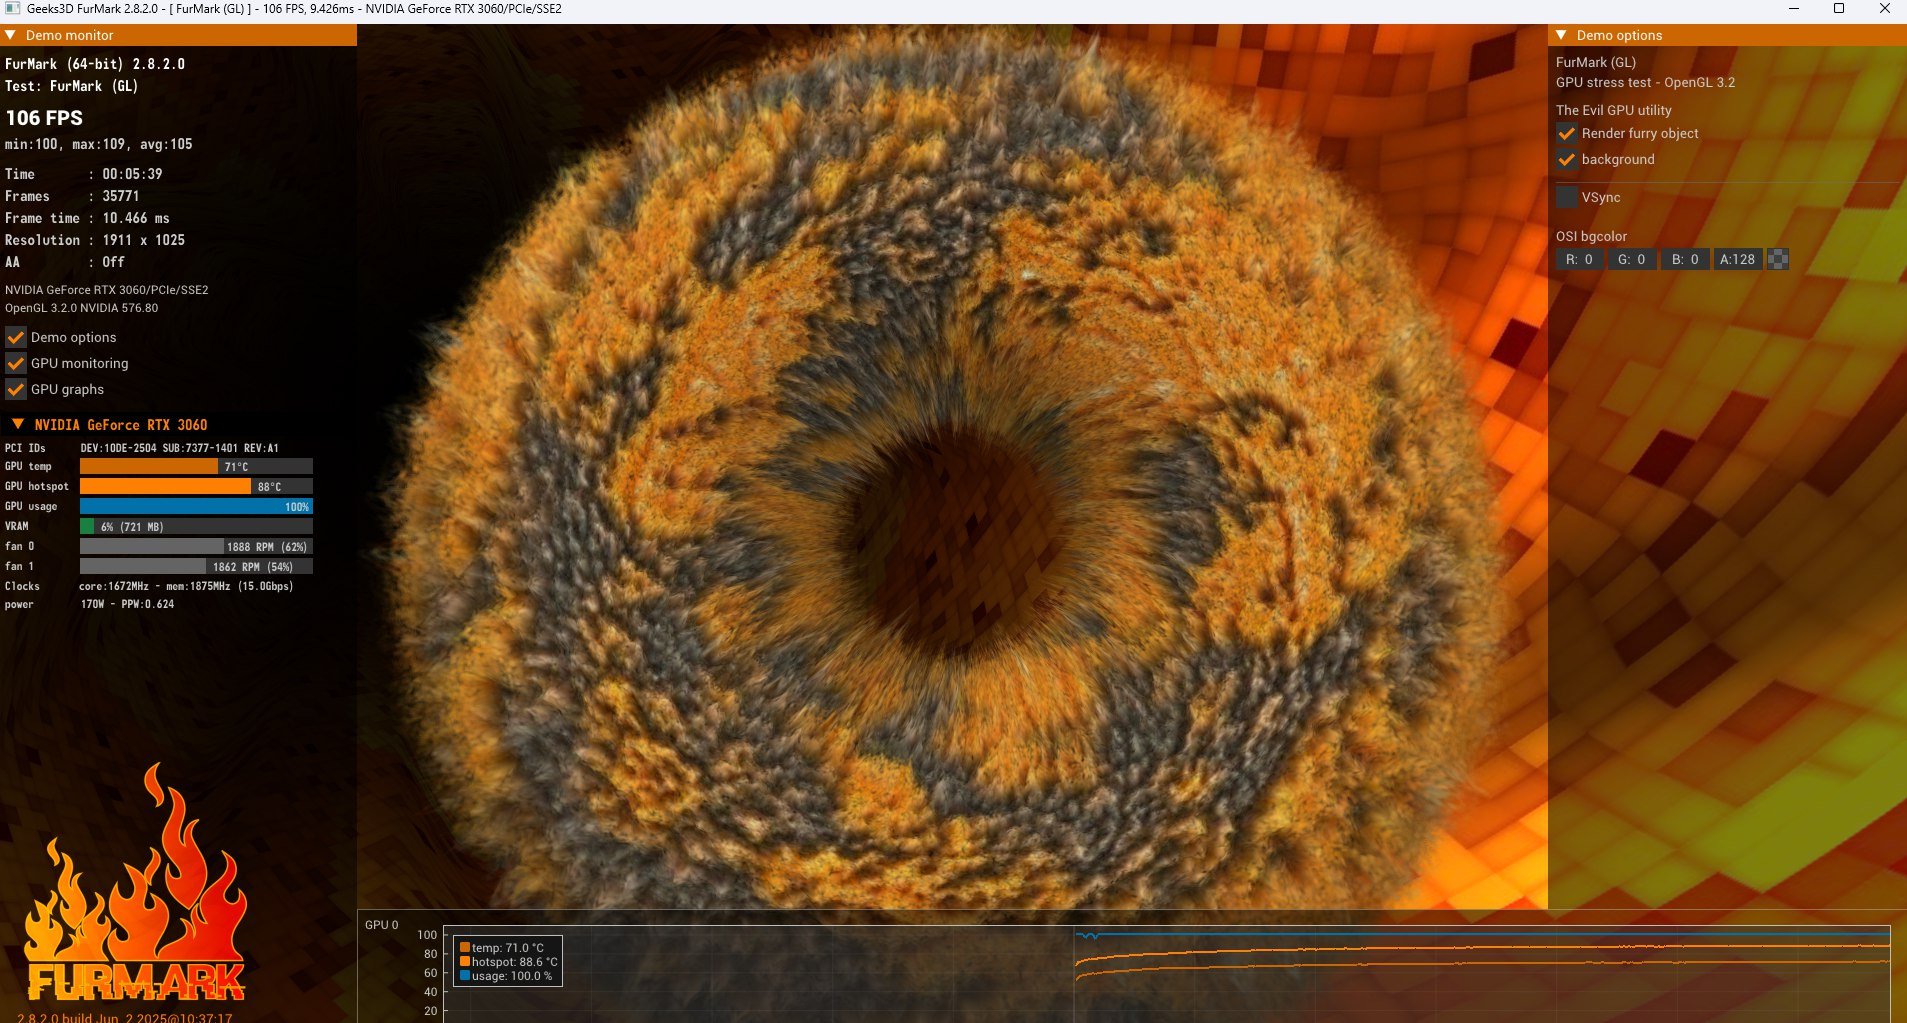Image resolution: width=1907 pixels, height=1023 pixels.
Task: Uncheck the GPU graphs checkbox
Action: (x=15, y=389)
